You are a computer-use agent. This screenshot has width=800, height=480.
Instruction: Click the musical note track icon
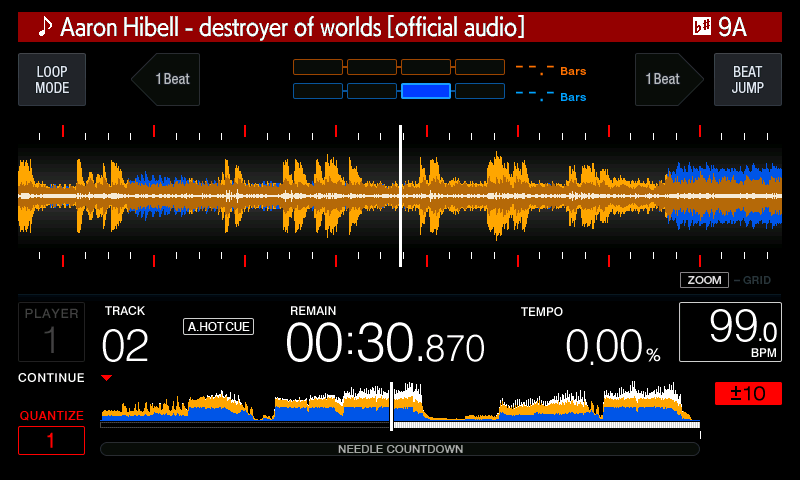(45, 27)
